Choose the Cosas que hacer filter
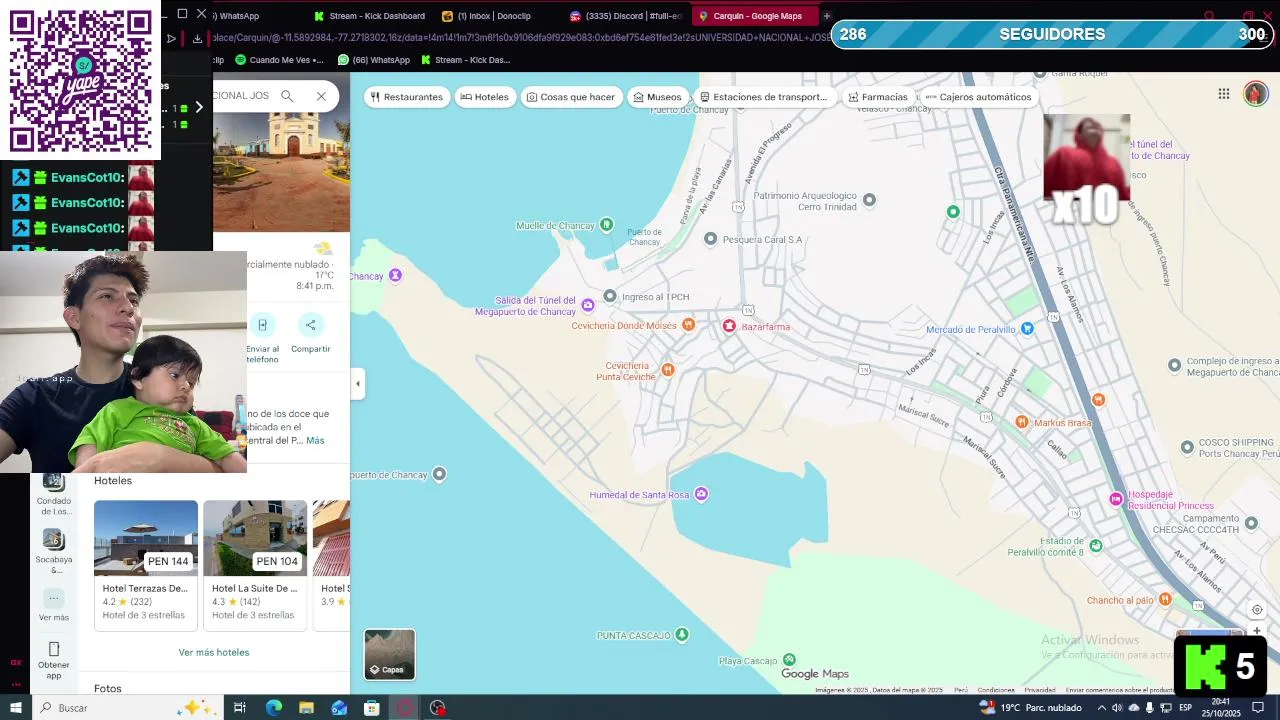This screenshot has height=720, width=1280. (x=570, y=97)
